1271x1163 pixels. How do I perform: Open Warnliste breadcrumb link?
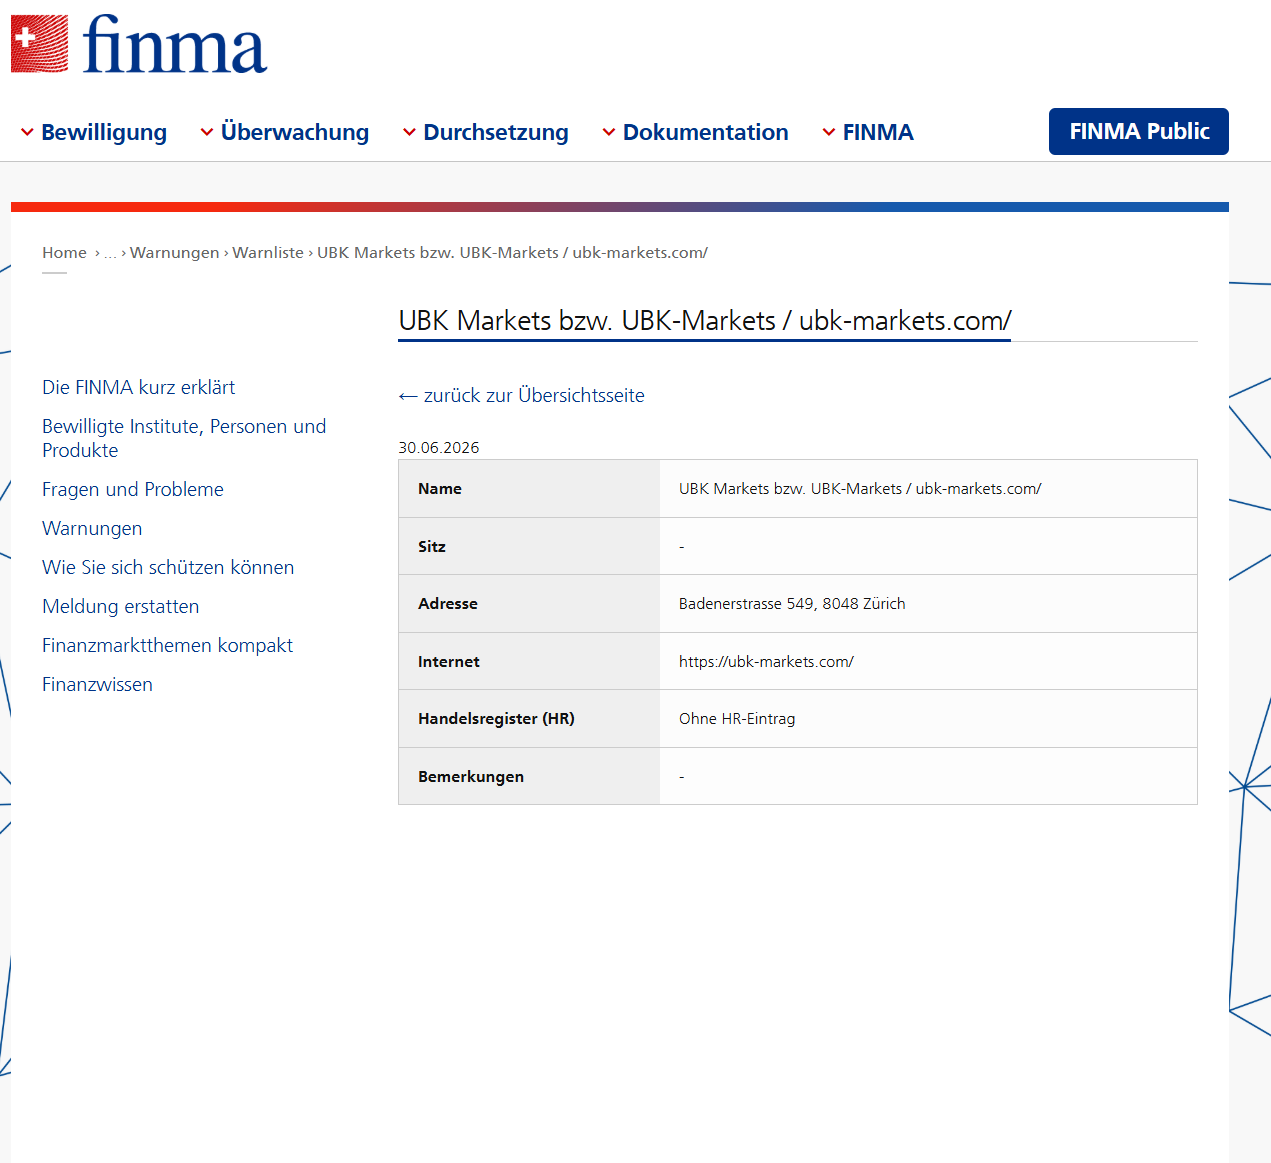[268, 253]
